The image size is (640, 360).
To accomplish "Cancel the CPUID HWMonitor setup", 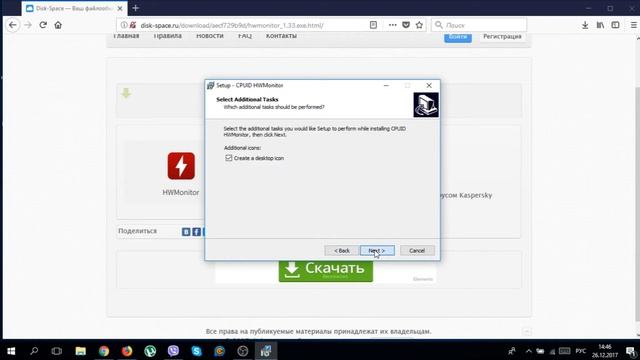I will point(417,251).
